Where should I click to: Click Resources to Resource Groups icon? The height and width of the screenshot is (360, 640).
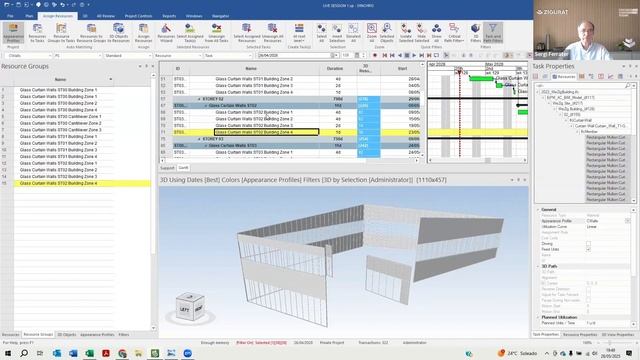click(x=91, y=33)
